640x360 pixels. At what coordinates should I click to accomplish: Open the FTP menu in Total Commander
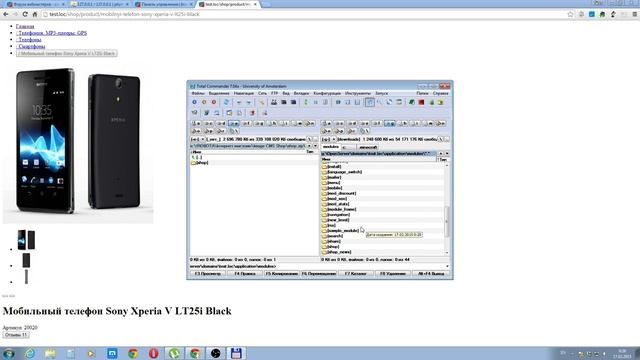tap(274, 93)
